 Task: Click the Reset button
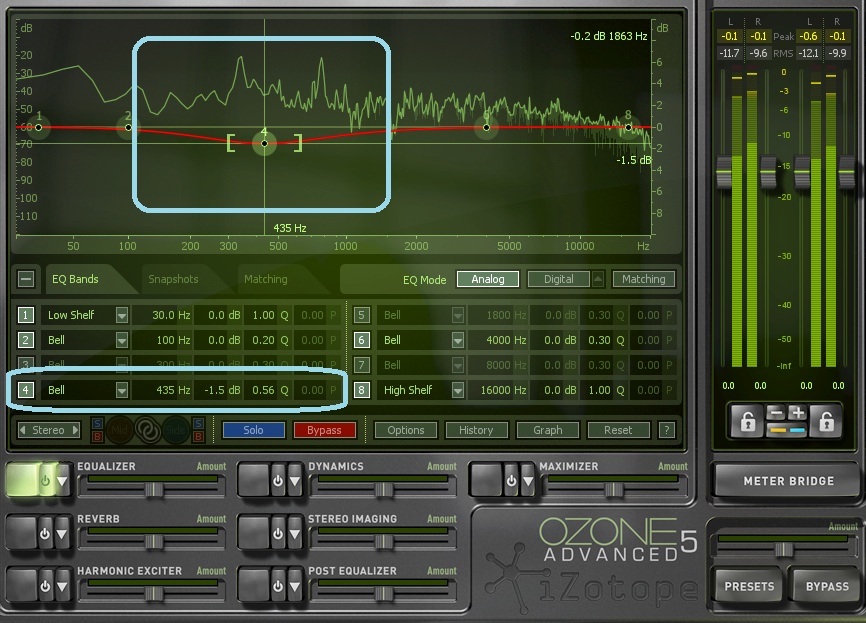pos(618,430)
